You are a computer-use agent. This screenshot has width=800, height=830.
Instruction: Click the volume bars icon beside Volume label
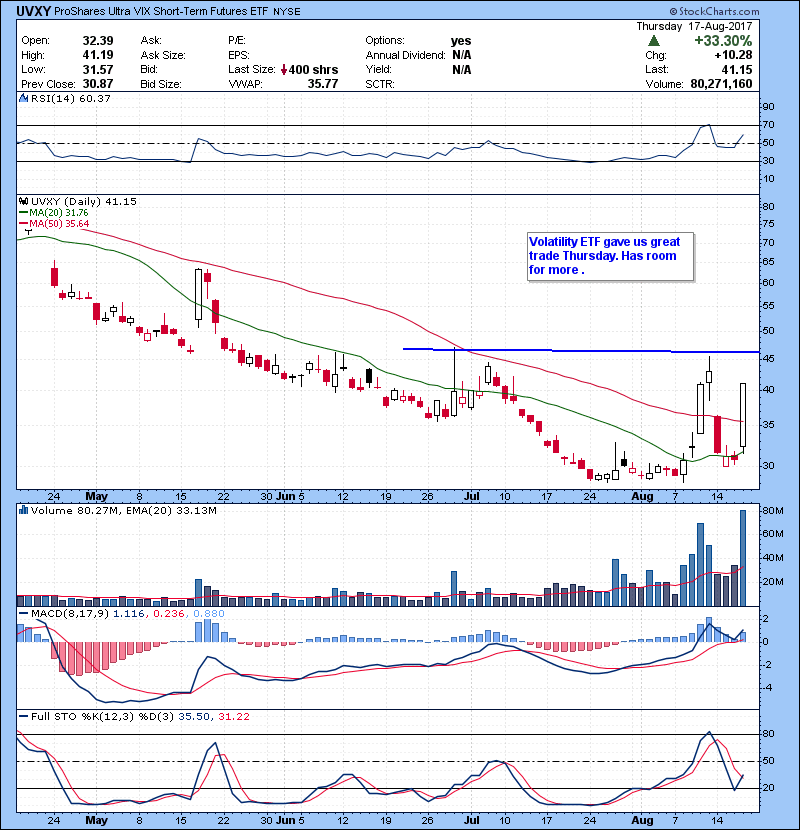(x=23, y=510)
